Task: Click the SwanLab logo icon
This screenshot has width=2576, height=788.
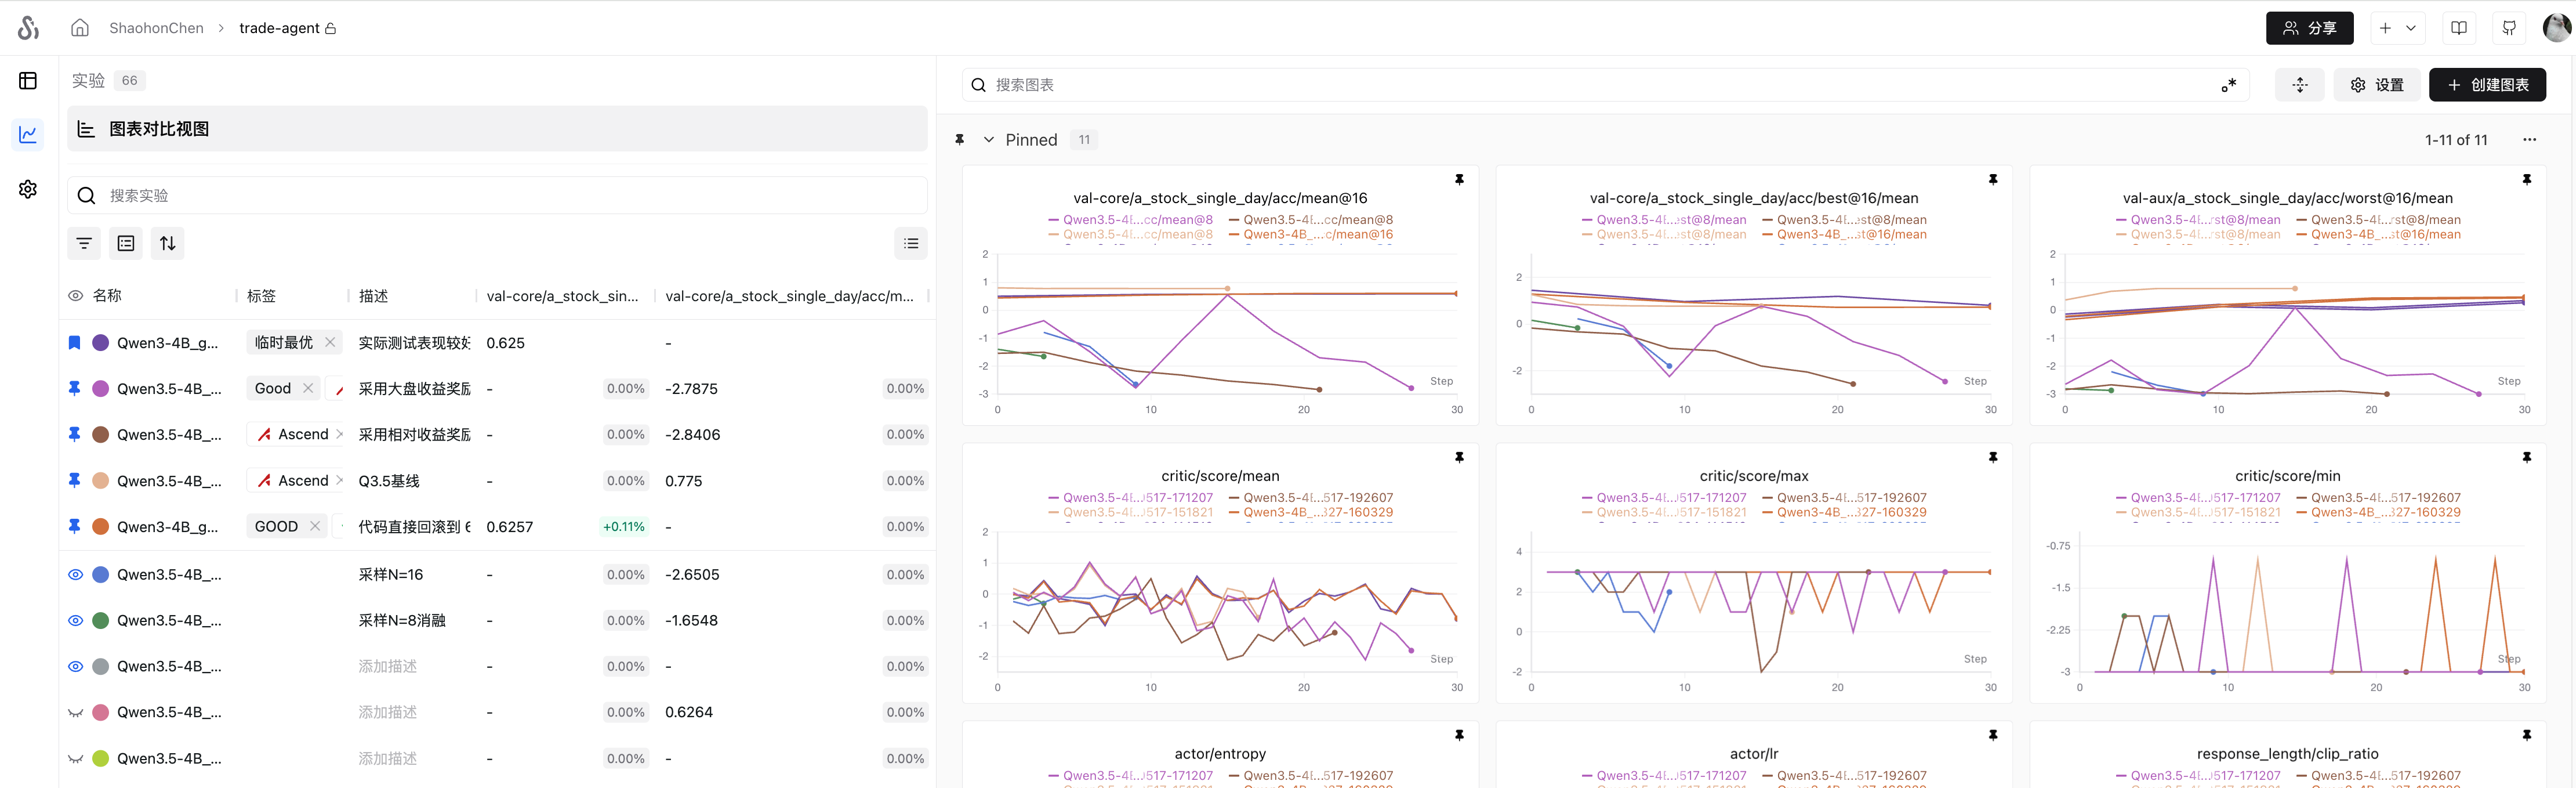Action: pos(28,28)
